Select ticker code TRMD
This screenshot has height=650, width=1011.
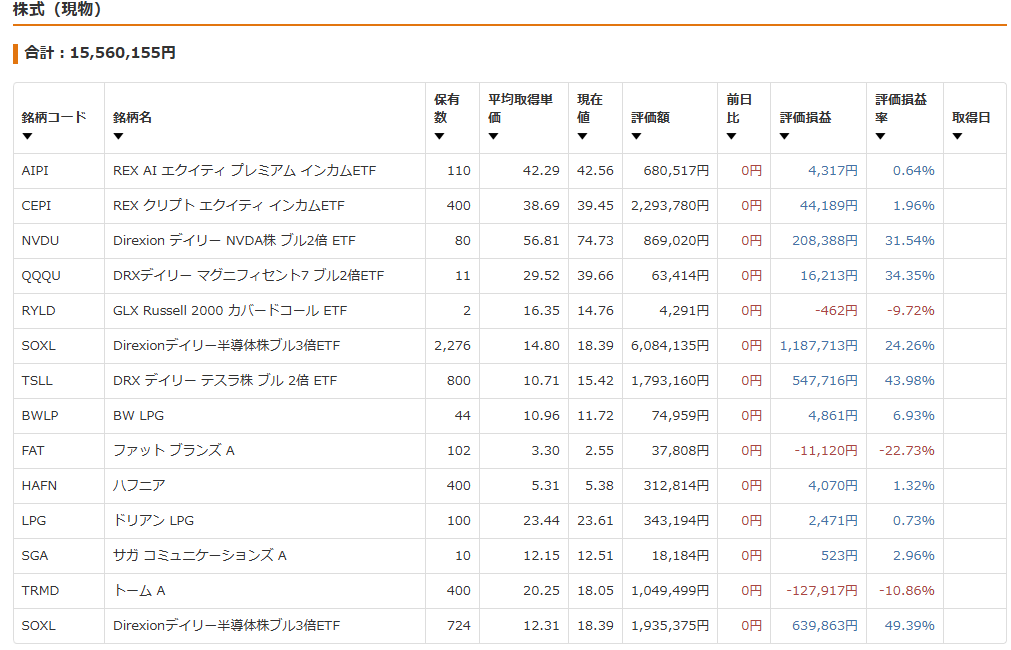point(40,590)
